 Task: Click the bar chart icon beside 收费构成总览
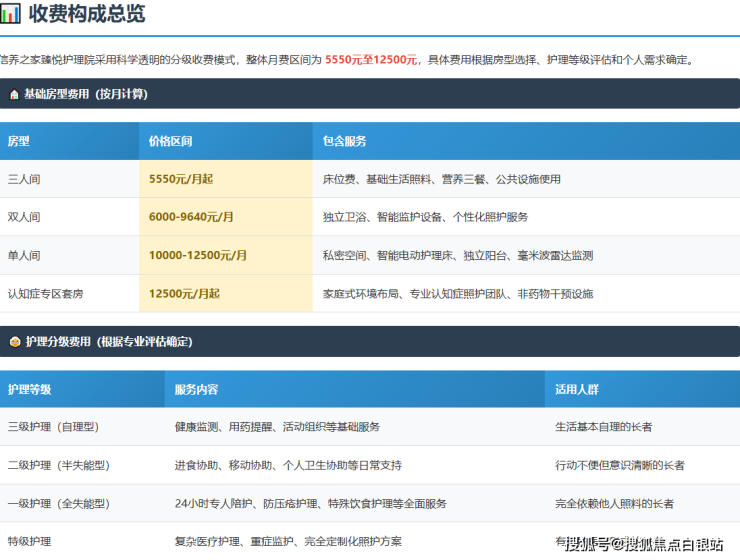point(10,14)
